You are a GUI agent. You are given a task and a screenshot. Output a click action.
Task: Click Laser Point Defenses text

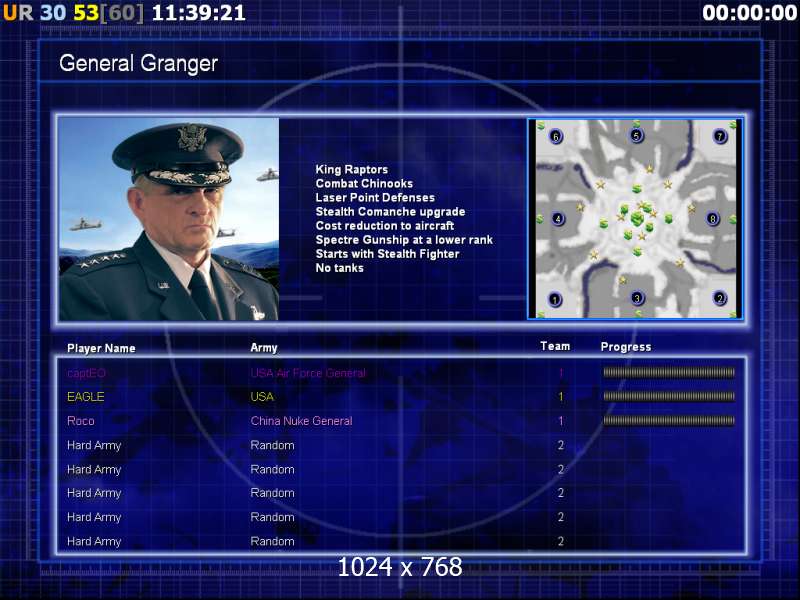coord(375,197)
